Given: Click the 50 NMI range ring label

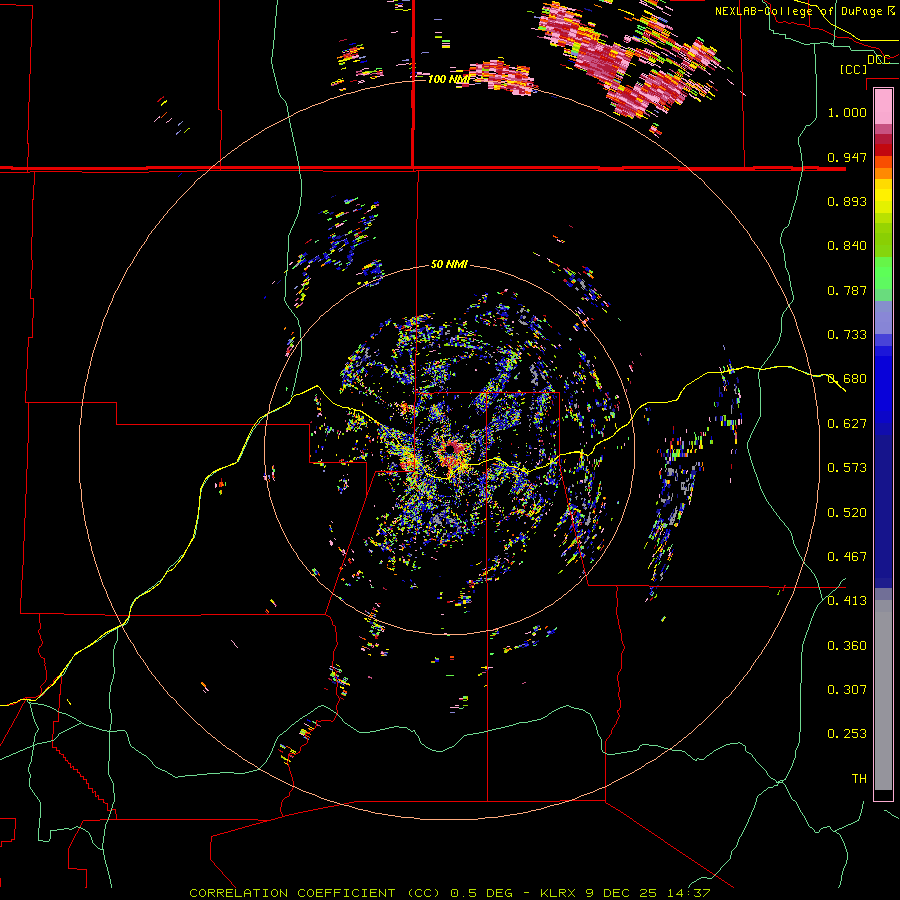Looking at the screenshot, I should click(x=449, y=265).
